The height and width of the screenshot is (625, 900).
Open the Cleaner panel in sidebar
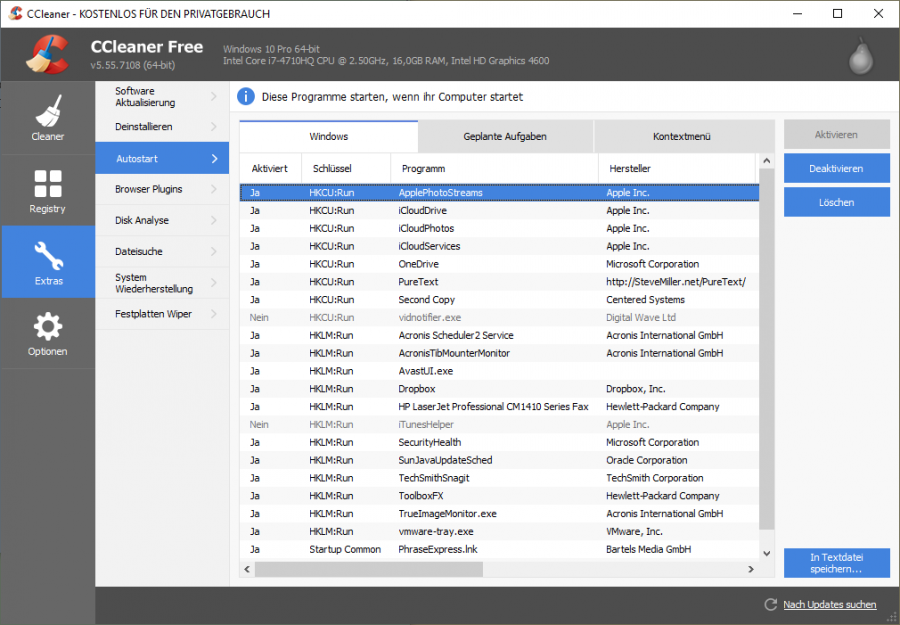click(47, 117)
